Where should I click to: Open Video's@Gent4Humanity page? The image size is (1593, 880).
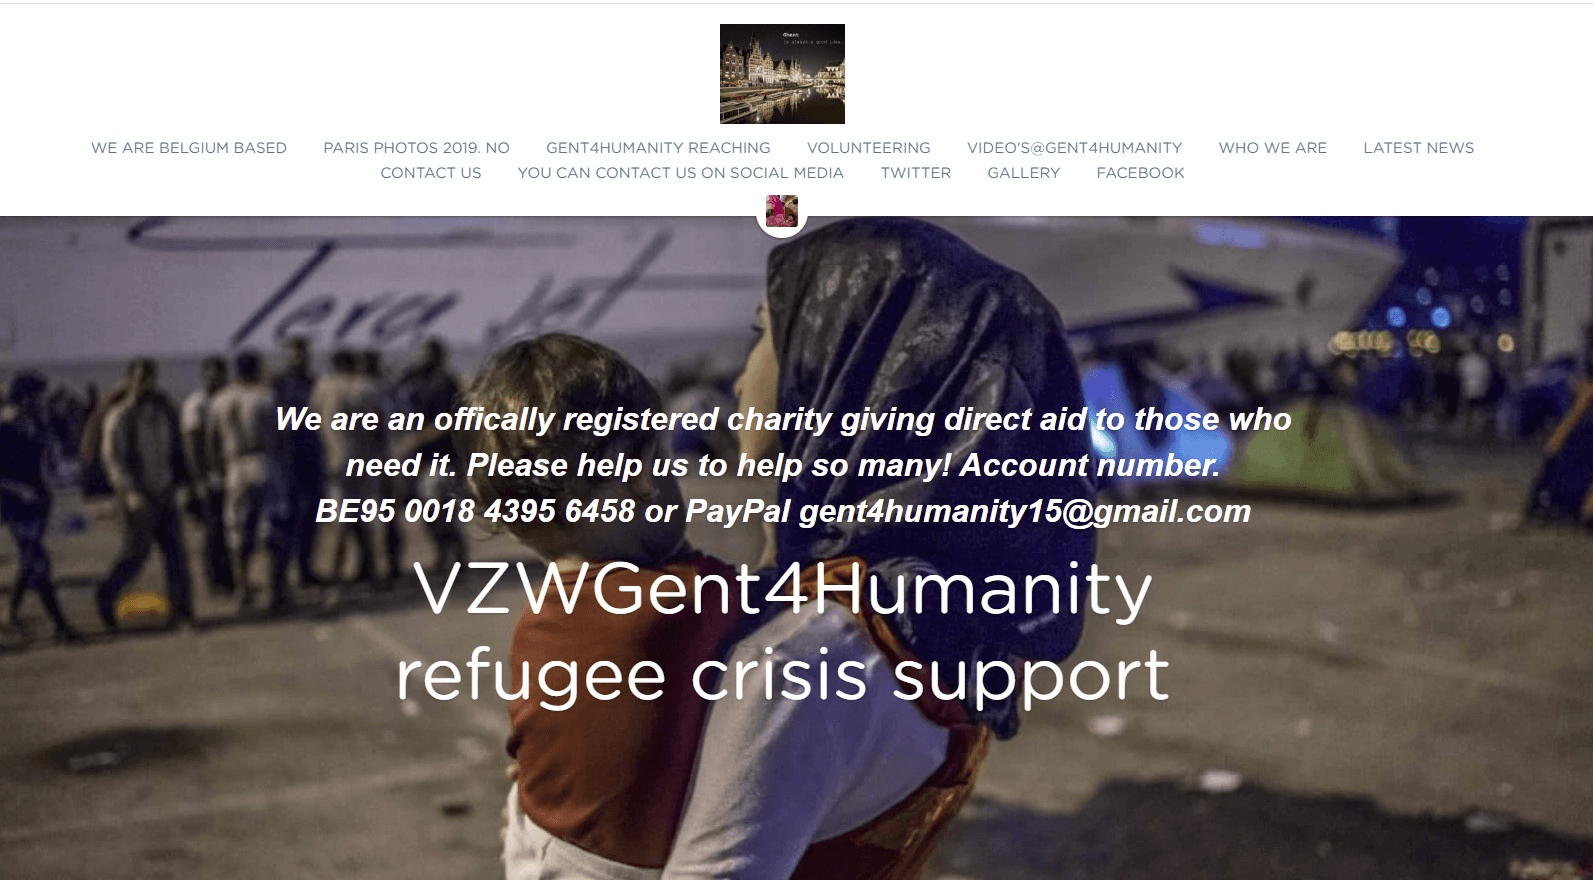click(1074, 148)
